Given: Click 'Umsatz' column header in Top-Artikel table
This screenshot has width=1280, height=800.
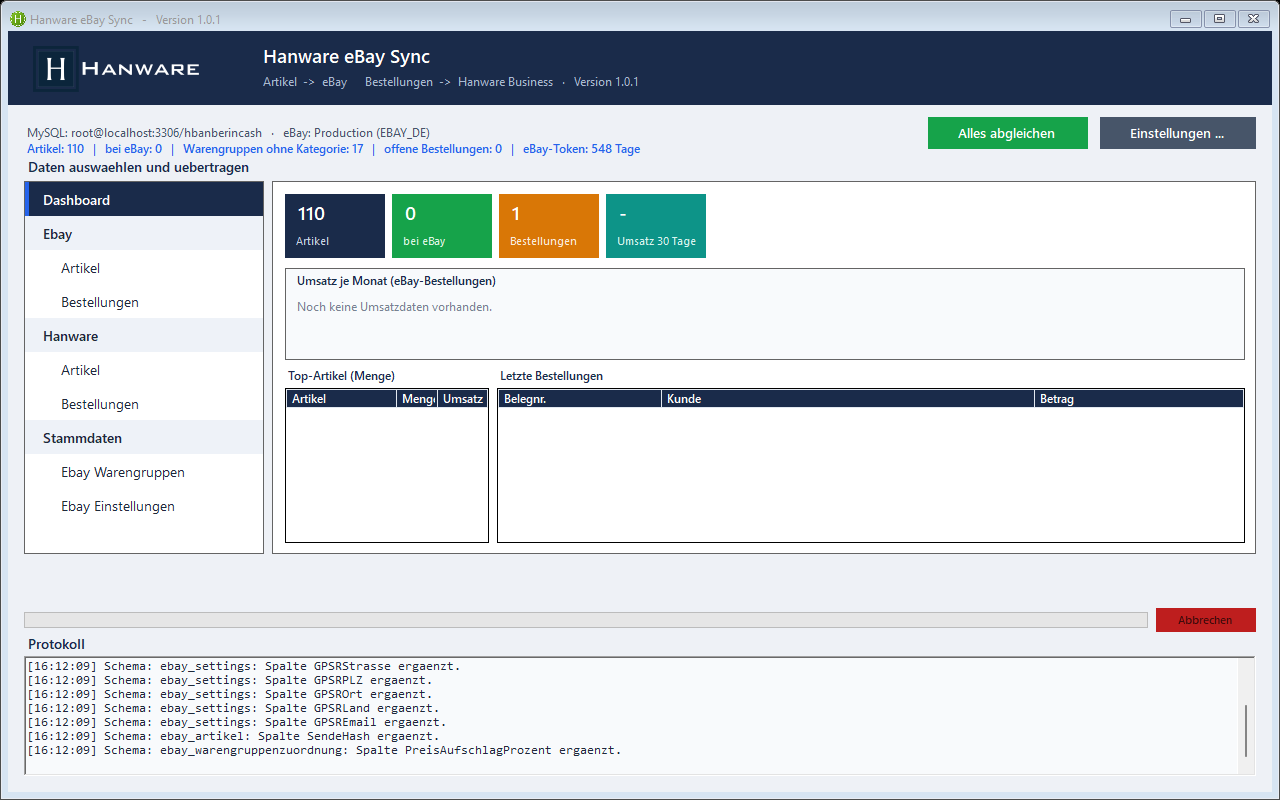Looking at the screenshot, I should point(462,399).
